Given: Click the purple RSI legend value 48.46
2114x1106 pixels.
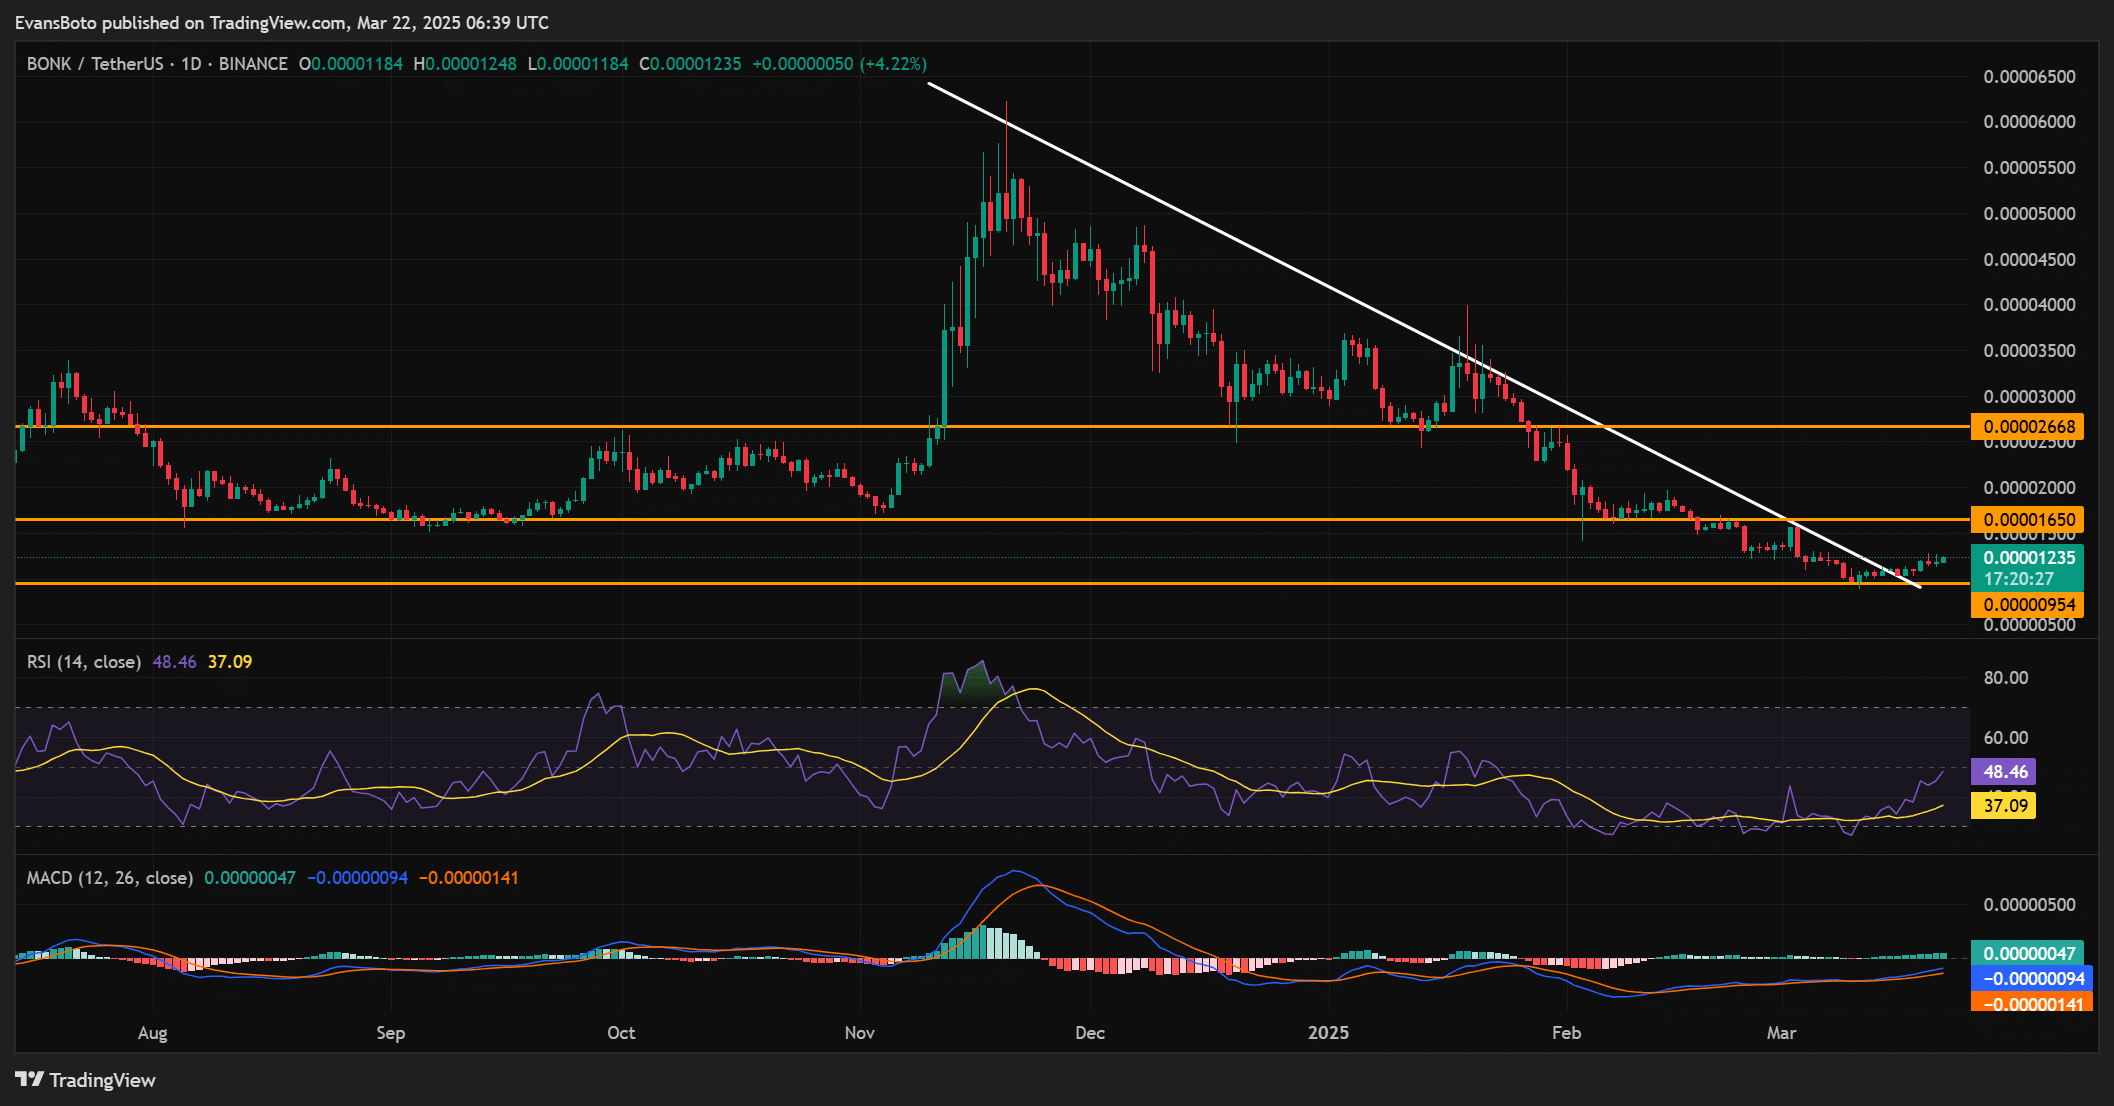Looking at the screenshot, I should click(174, 662).
